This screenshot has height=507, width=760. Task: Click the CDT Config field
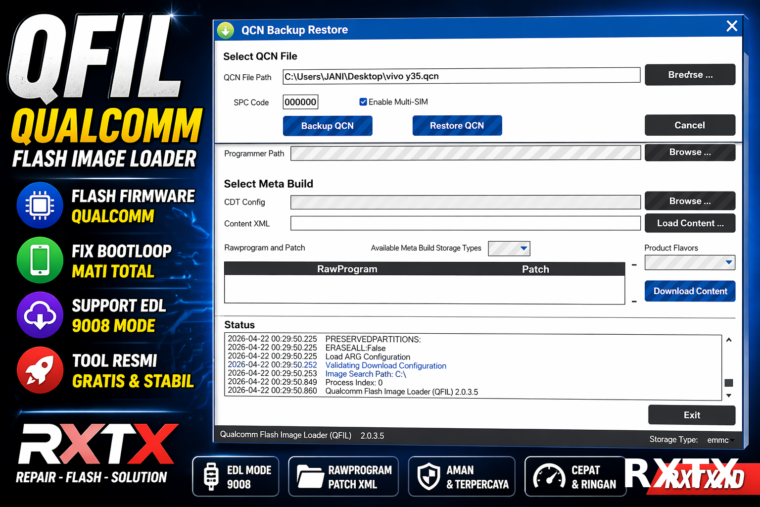(465, 202)
